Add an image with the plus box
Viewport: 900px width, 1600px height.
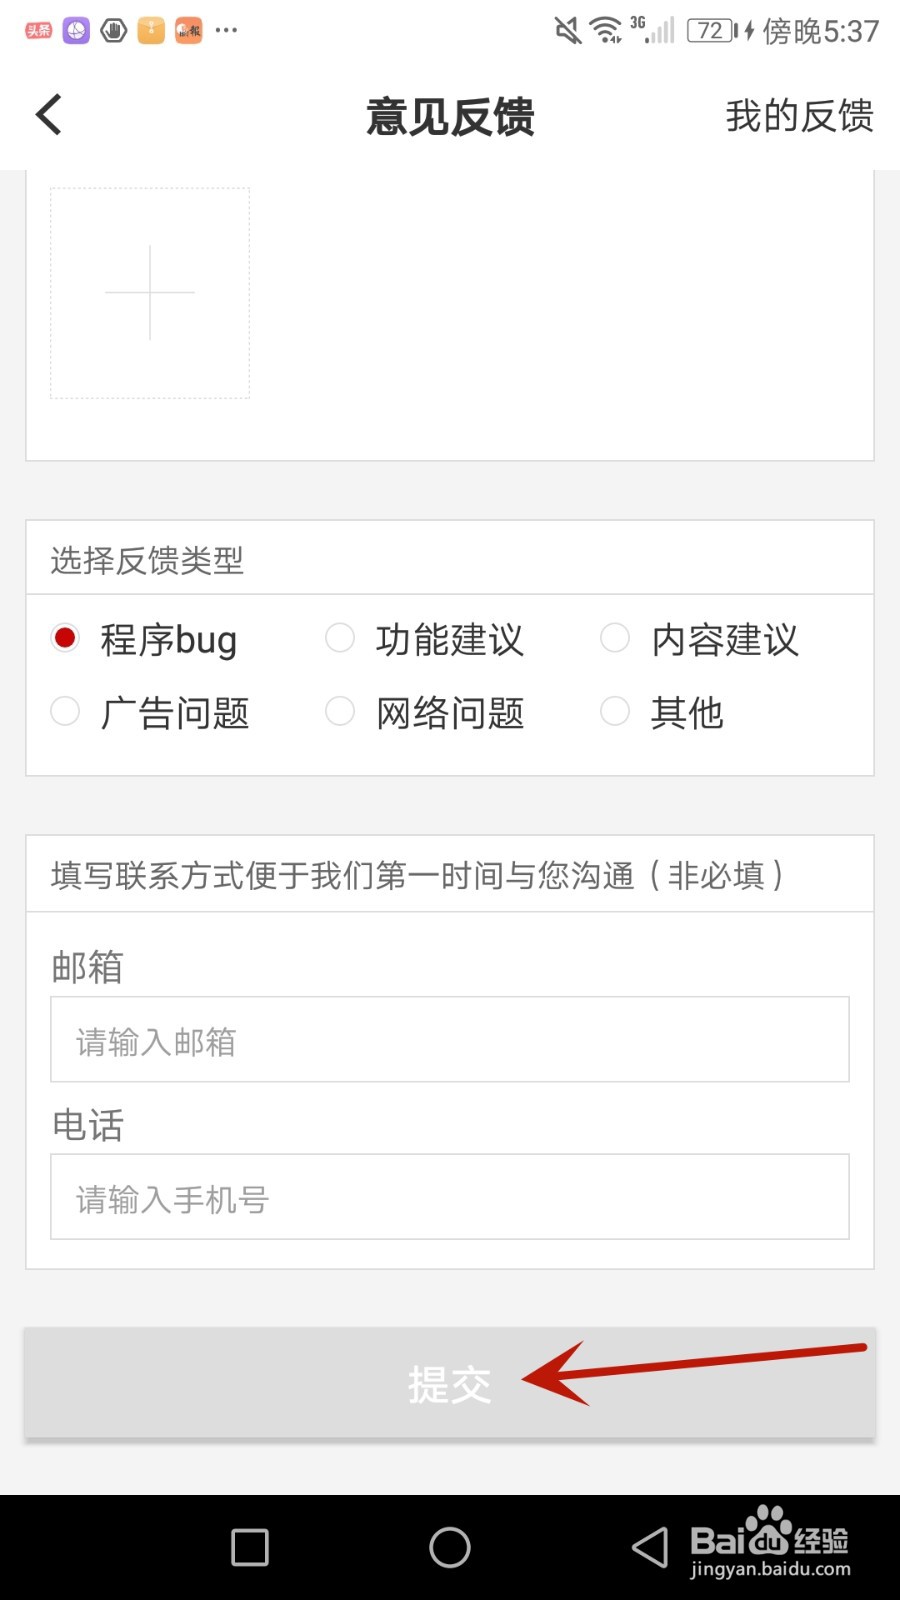tap(150, 293)
